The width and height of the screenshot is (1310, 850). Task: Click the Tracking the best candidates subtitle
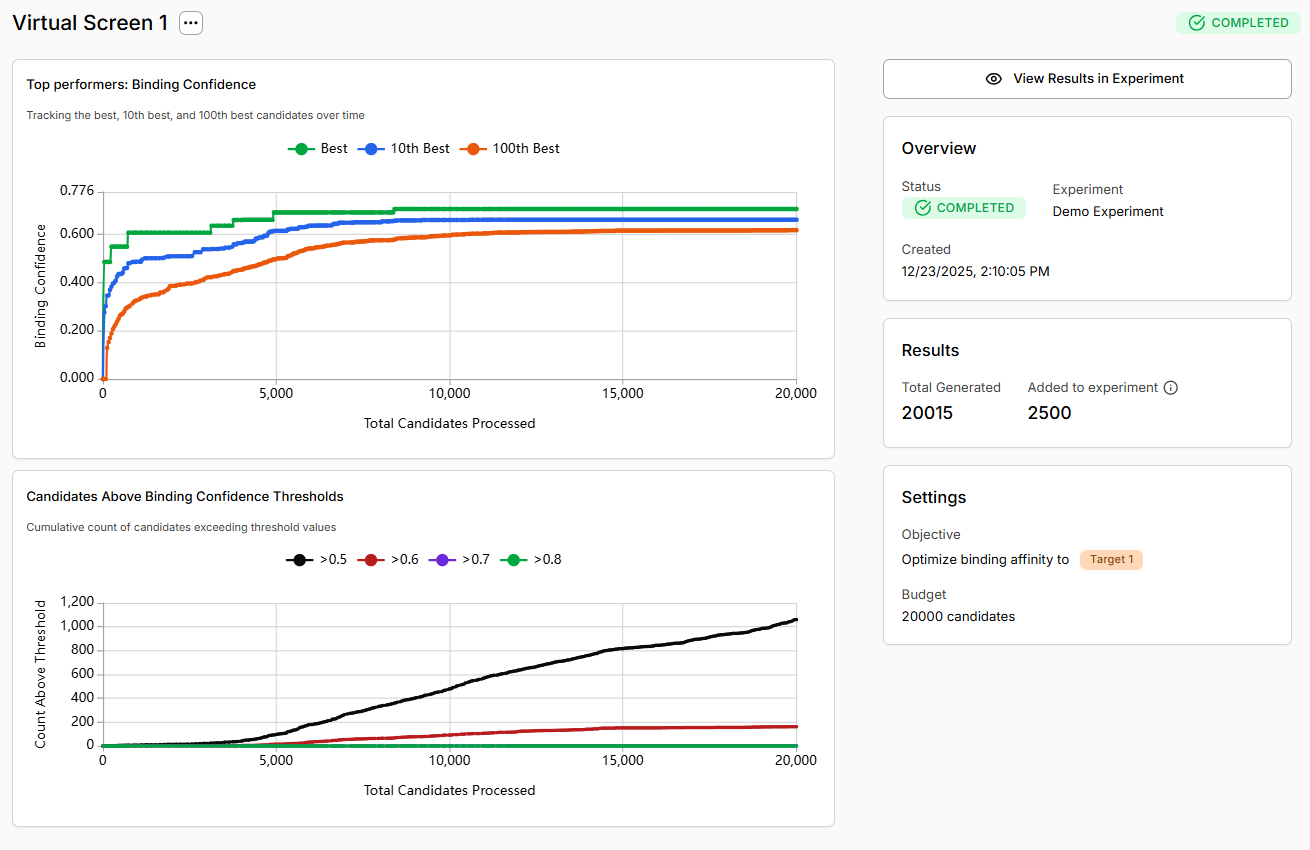coord(195,116)
